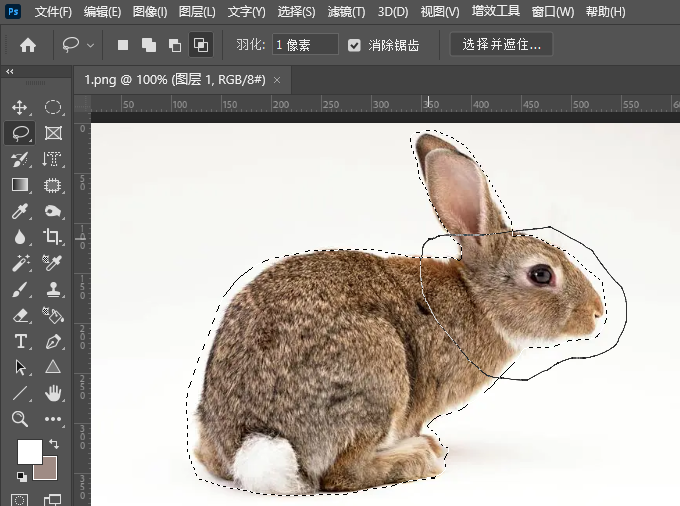This screenshot has width=680, height=506.
Task: Choose Intersect with Selection mode
Action: tap(201, 45)
